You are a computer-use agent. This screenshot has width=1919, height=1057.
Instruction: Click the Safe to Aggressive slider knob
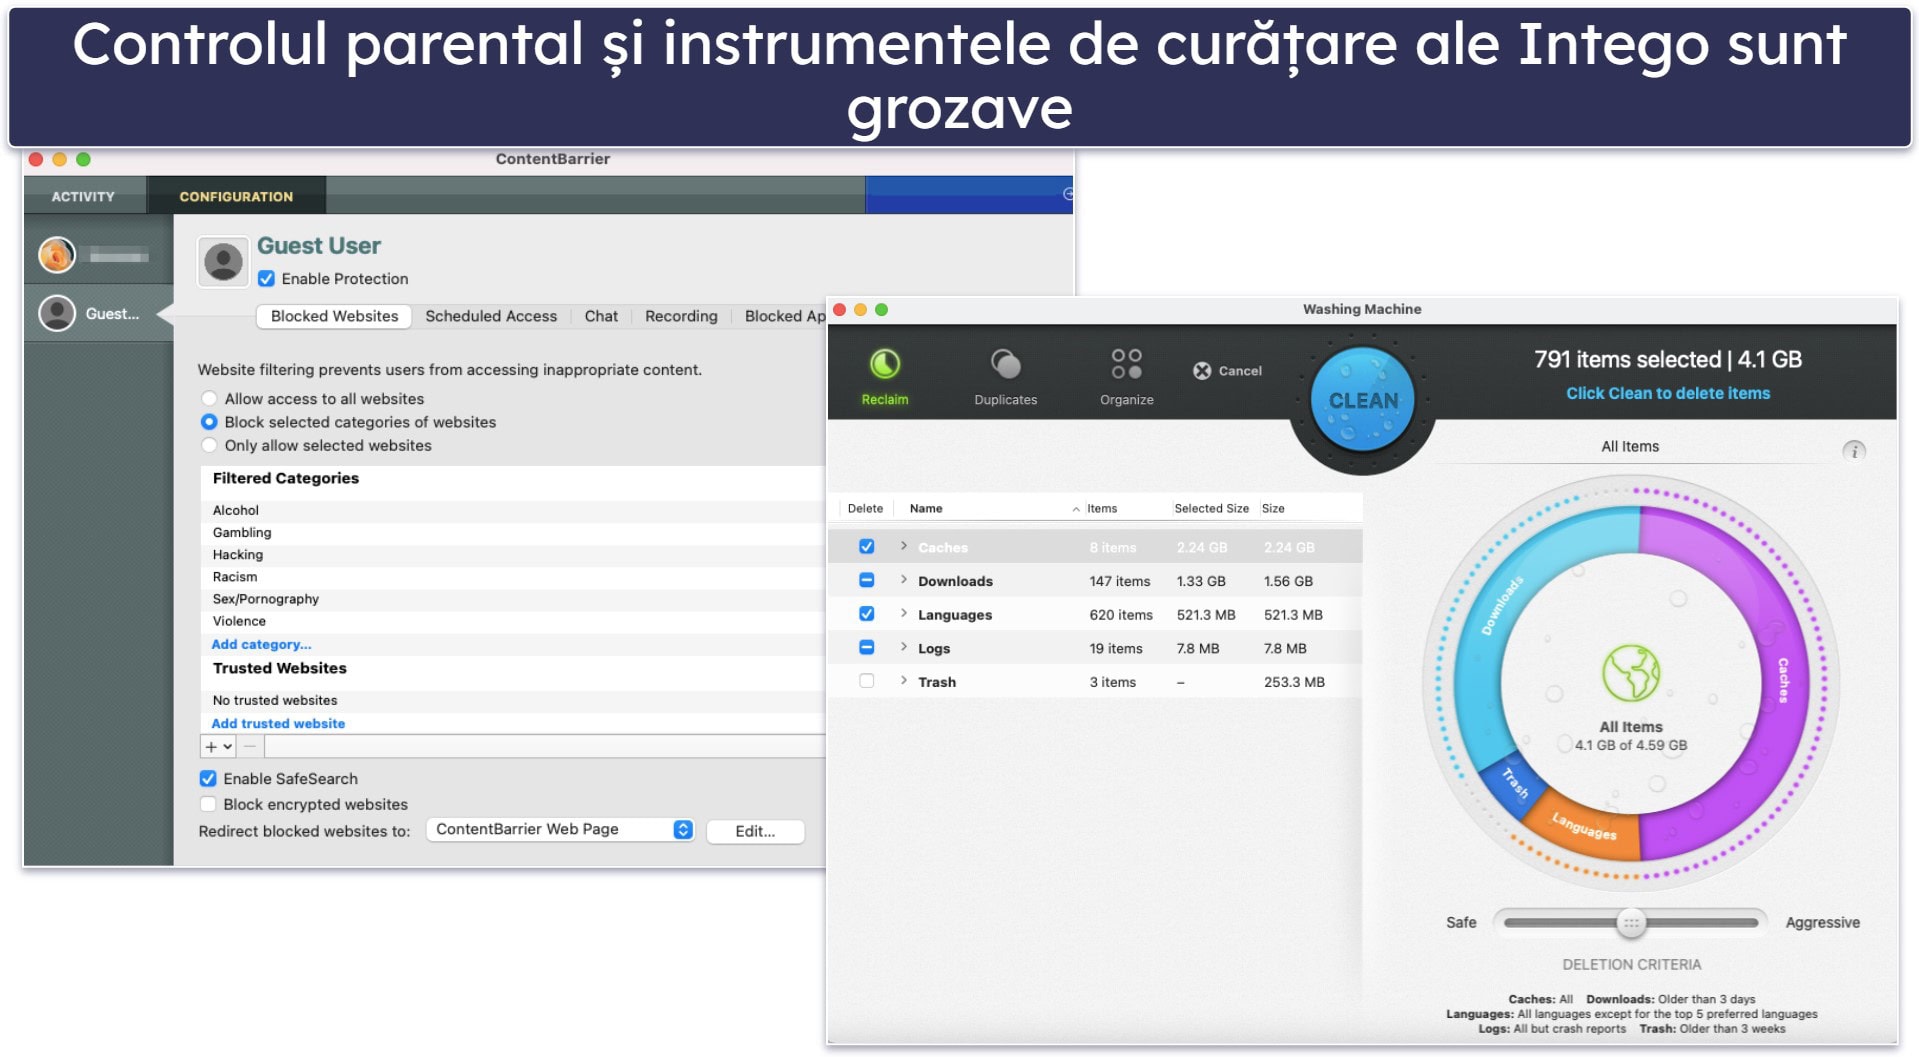coord(1630,922)
